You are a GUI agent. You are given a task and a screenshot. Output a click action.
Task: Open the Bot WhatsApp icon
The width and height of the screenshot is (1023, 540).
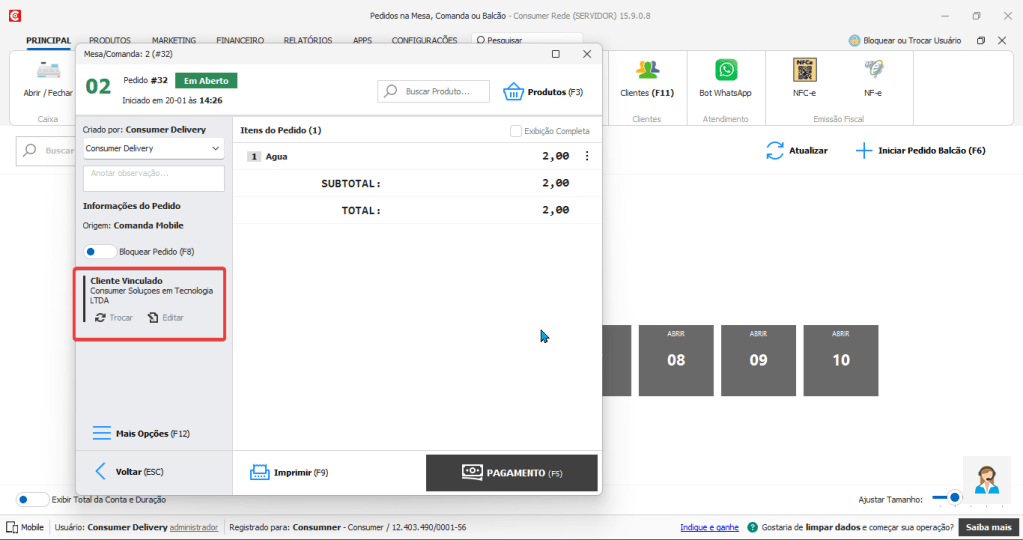click(x=725, y=71)
